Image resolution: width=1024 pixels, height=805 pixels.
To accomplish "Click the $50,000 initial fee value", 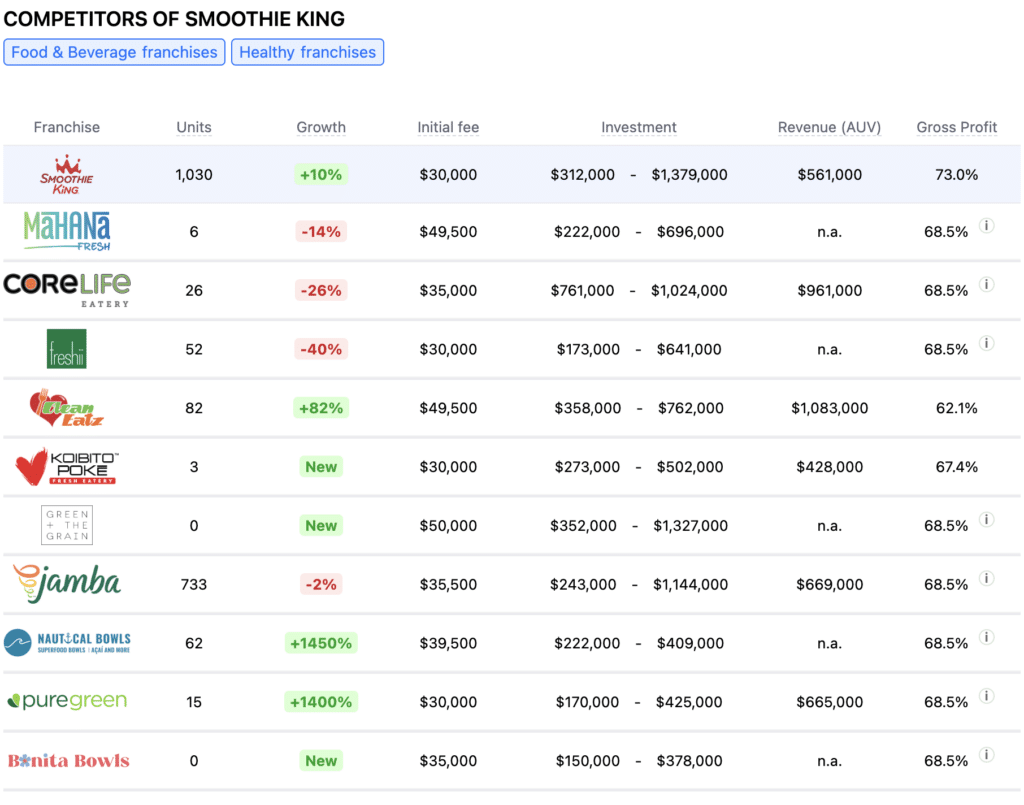I will 448,526.
